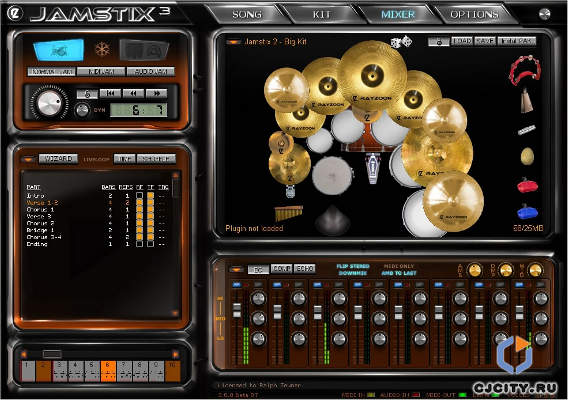
Task: Switch mixer view to ECHO
Action: click(304, 268)
